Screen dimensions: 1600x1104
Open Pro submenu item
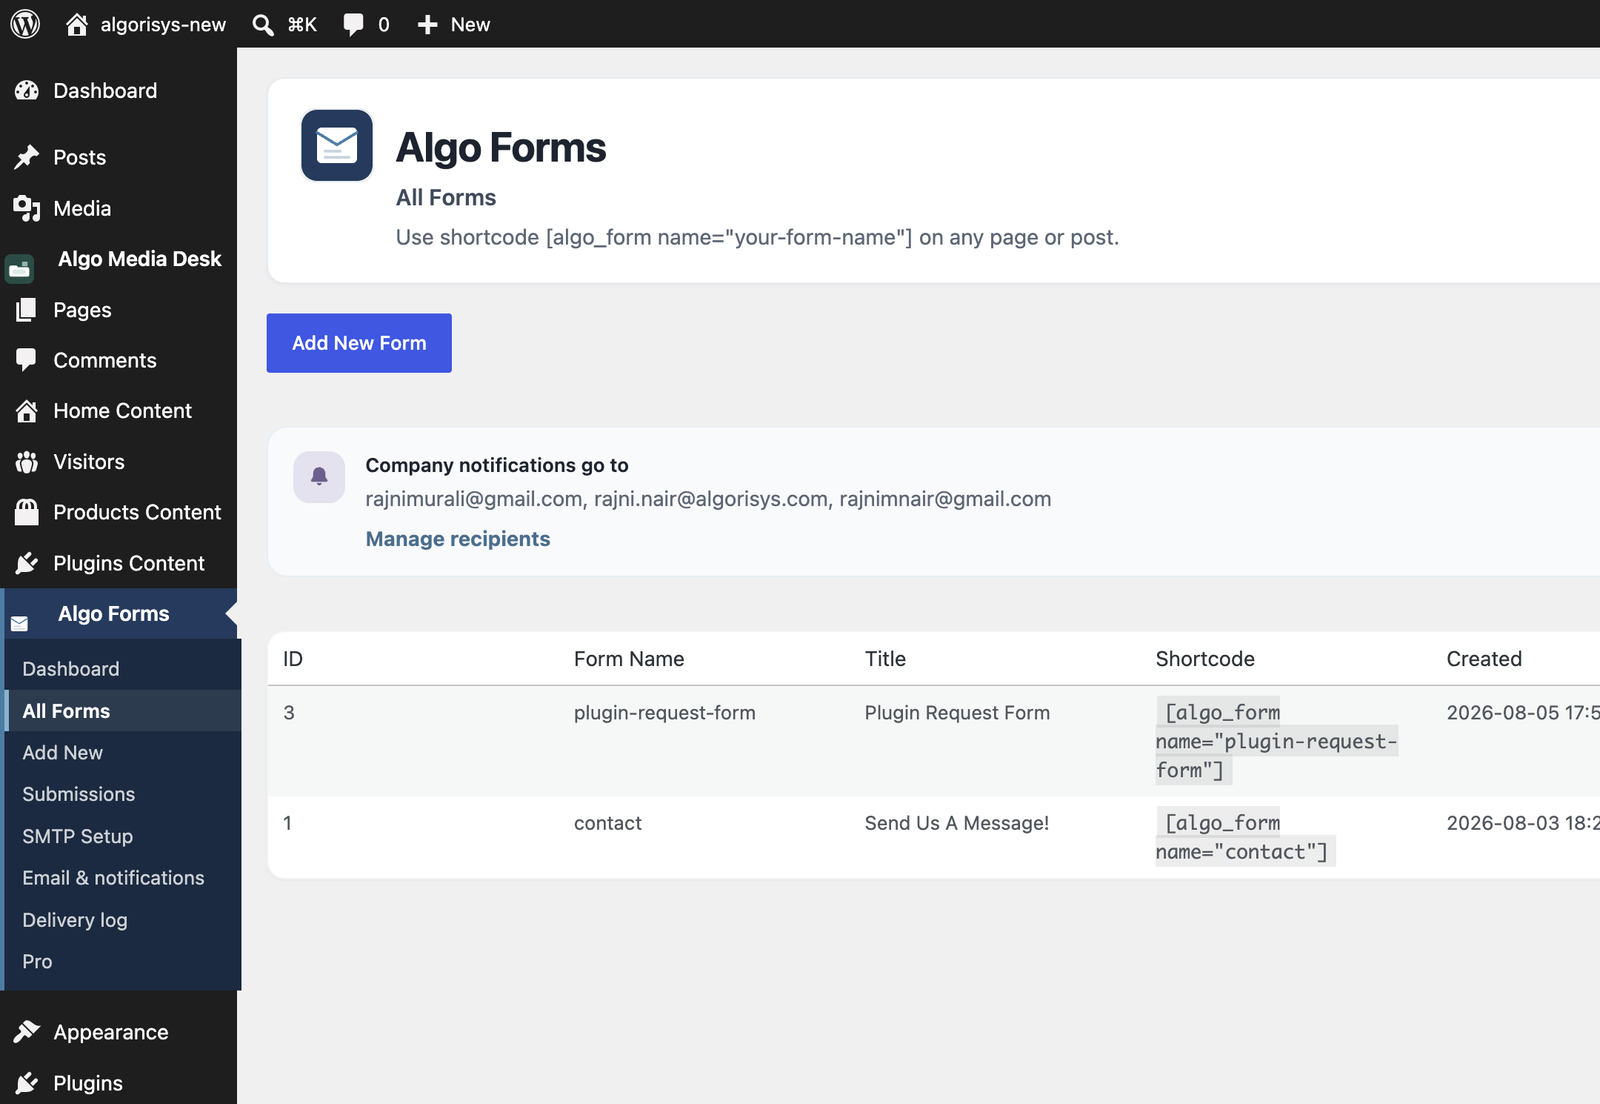(x=37, y=961)
